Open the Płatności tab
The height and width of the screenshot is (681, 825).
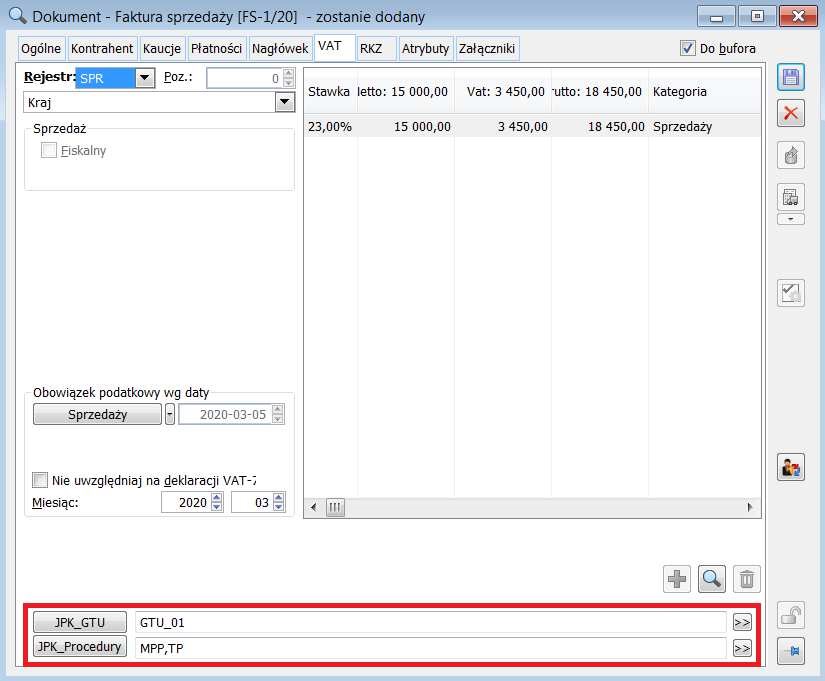point(216,48)
